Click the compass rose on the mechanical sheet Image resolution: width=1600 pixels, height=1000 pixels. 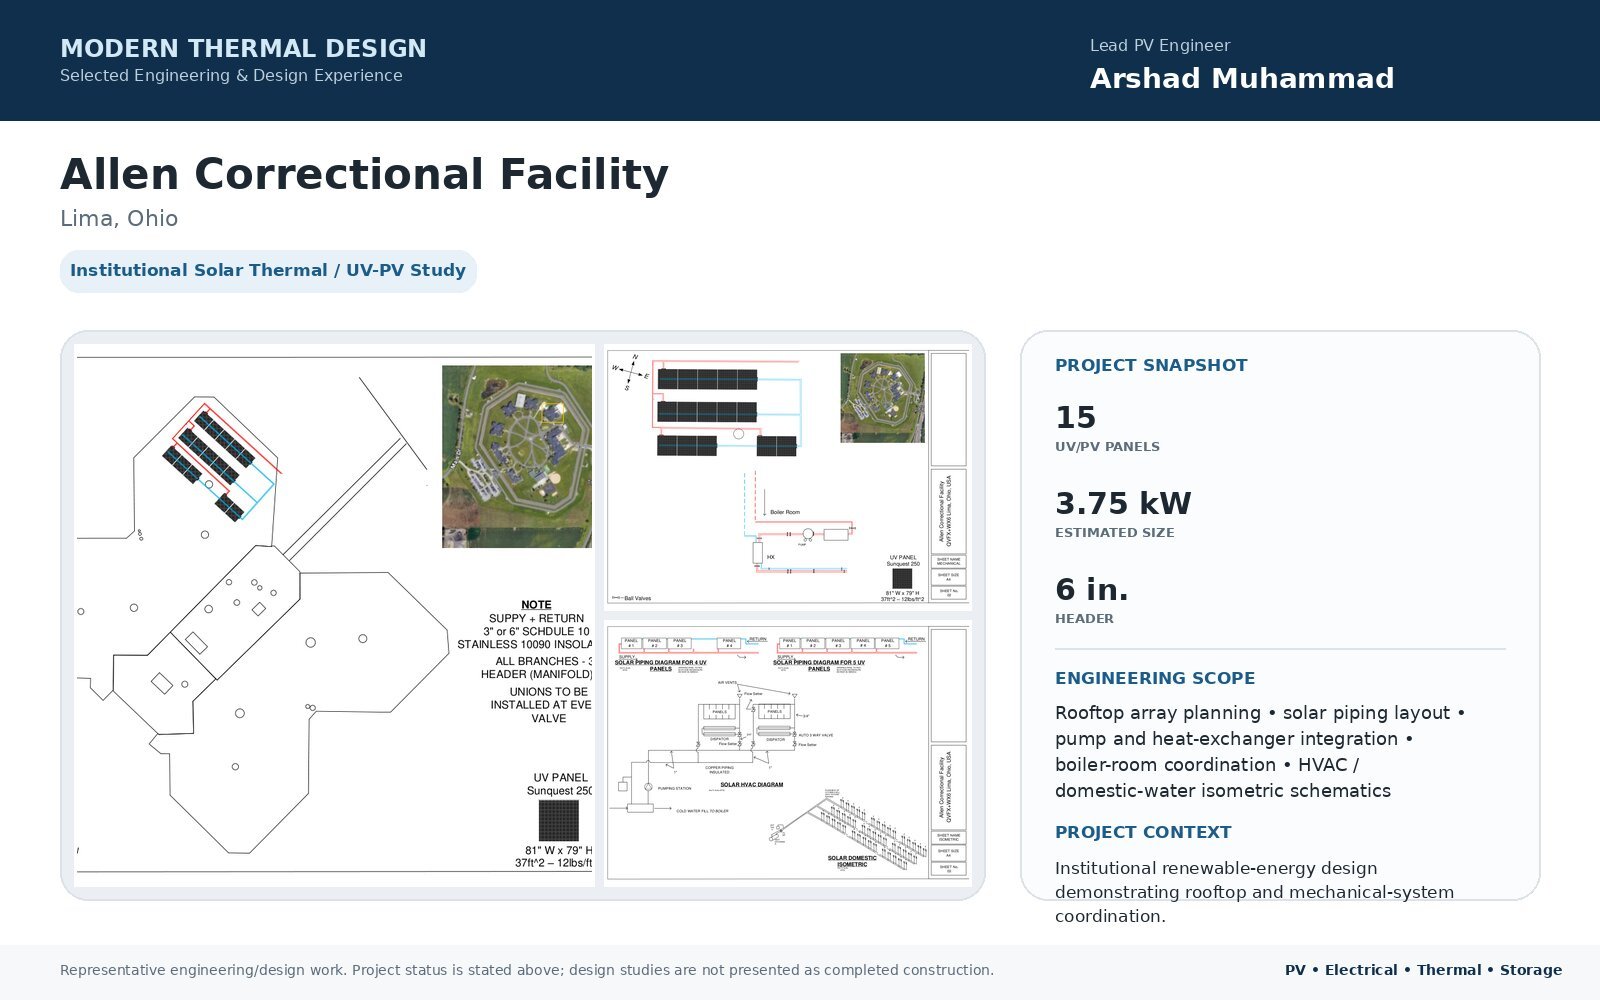tap(631, 373)
